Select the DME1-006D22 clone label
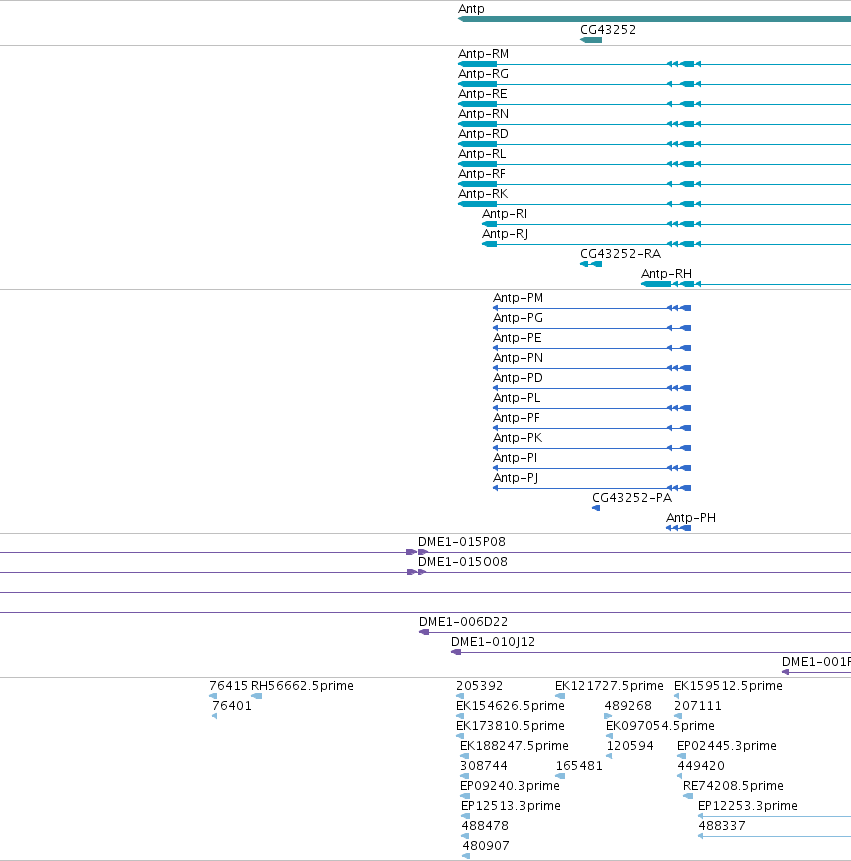Screen dimensions: 851x861 463,622
